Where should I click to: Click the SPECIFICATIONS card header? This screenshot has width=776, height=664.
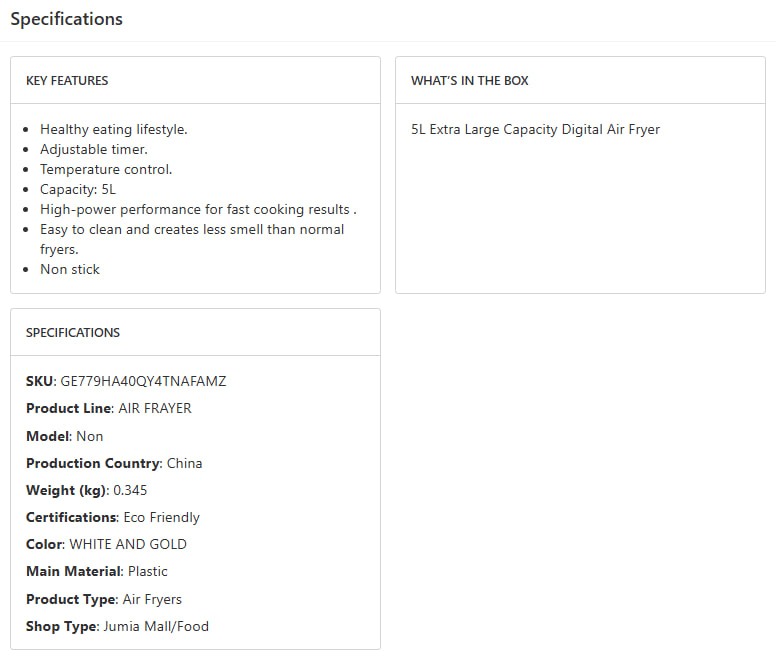point(72,332)
